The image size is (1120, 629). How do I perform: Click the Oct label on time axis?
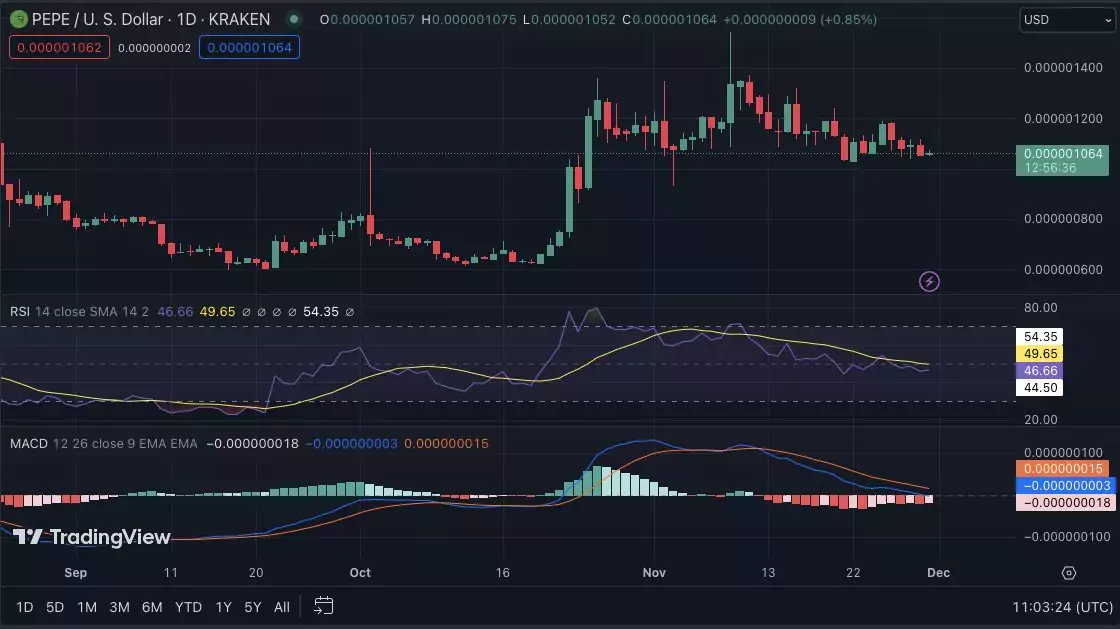[360, 573]
